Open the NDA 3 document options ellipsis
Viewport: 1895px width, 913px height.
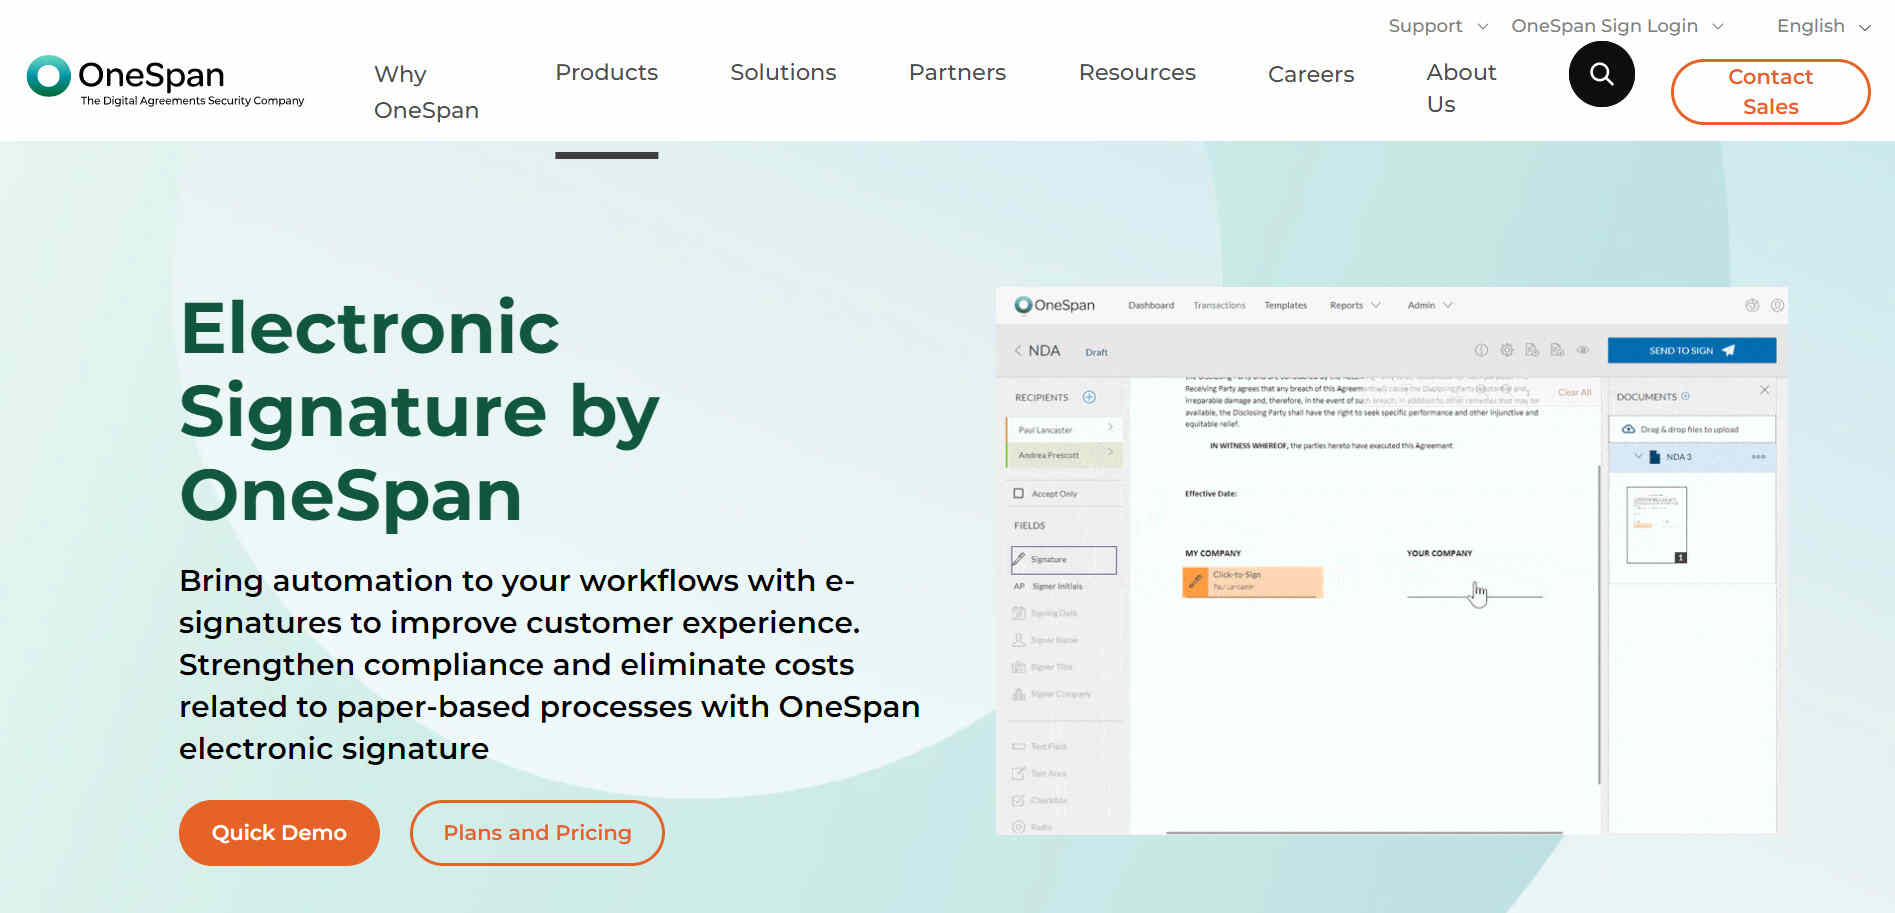click(1759, 456)
